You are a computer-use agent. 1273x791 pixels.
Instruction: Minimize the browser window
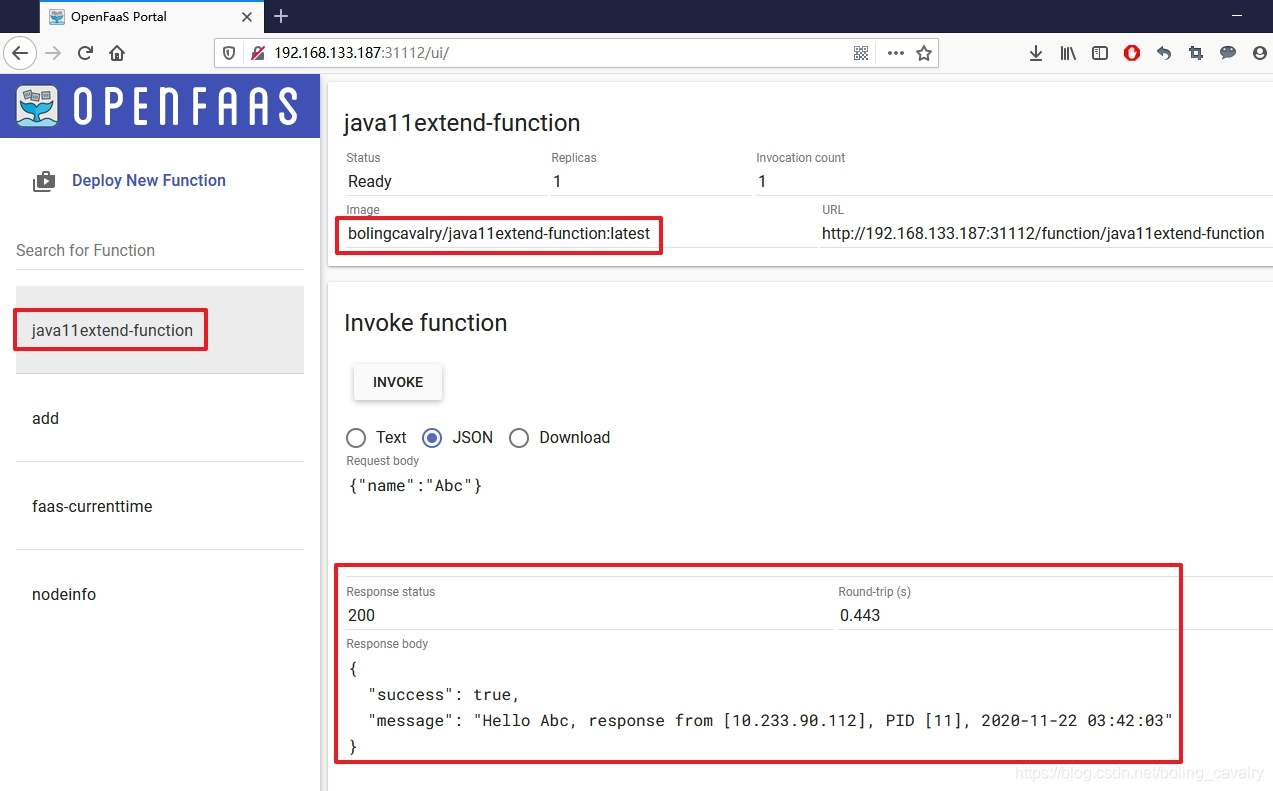coord(1237,16)
